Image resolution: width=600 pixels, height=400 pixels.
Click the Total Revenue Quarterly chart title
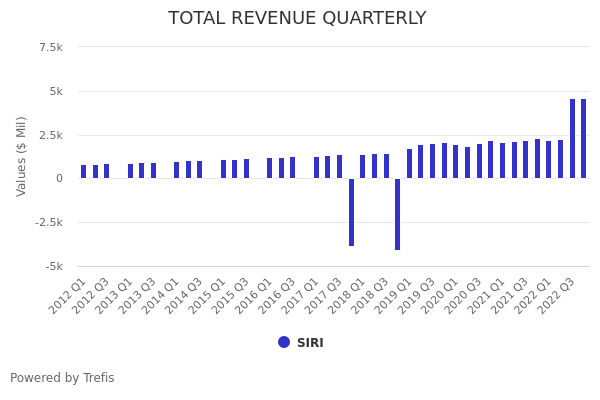click(x=297, y=19)
